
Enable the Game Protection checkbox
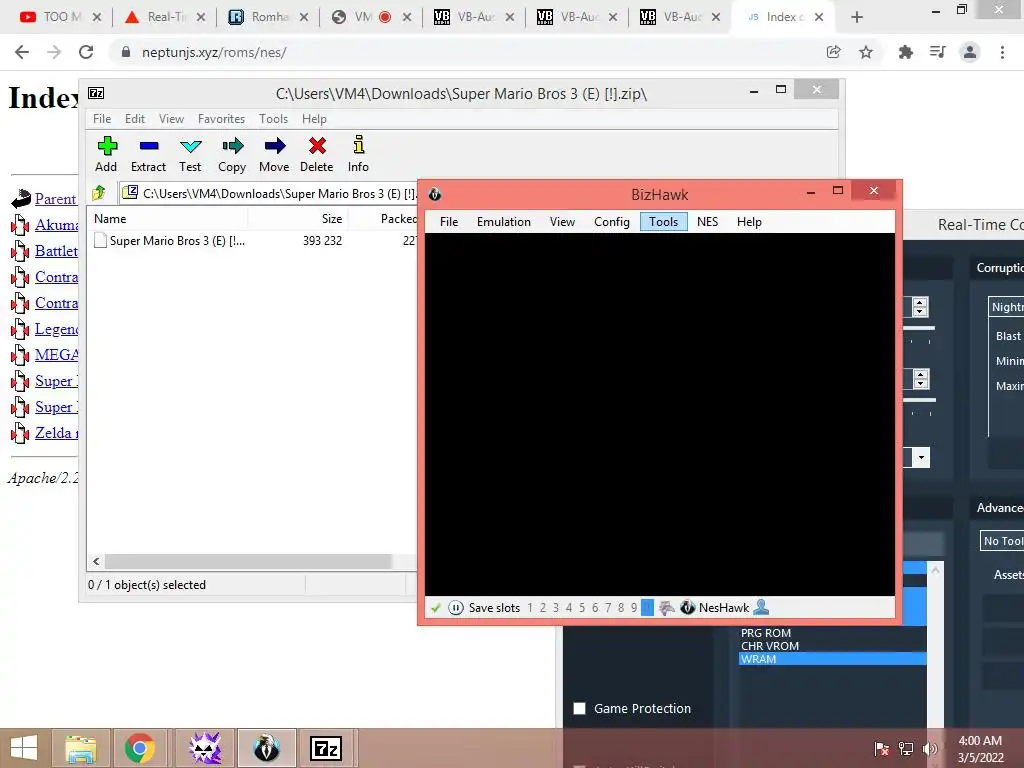[579, 709]
